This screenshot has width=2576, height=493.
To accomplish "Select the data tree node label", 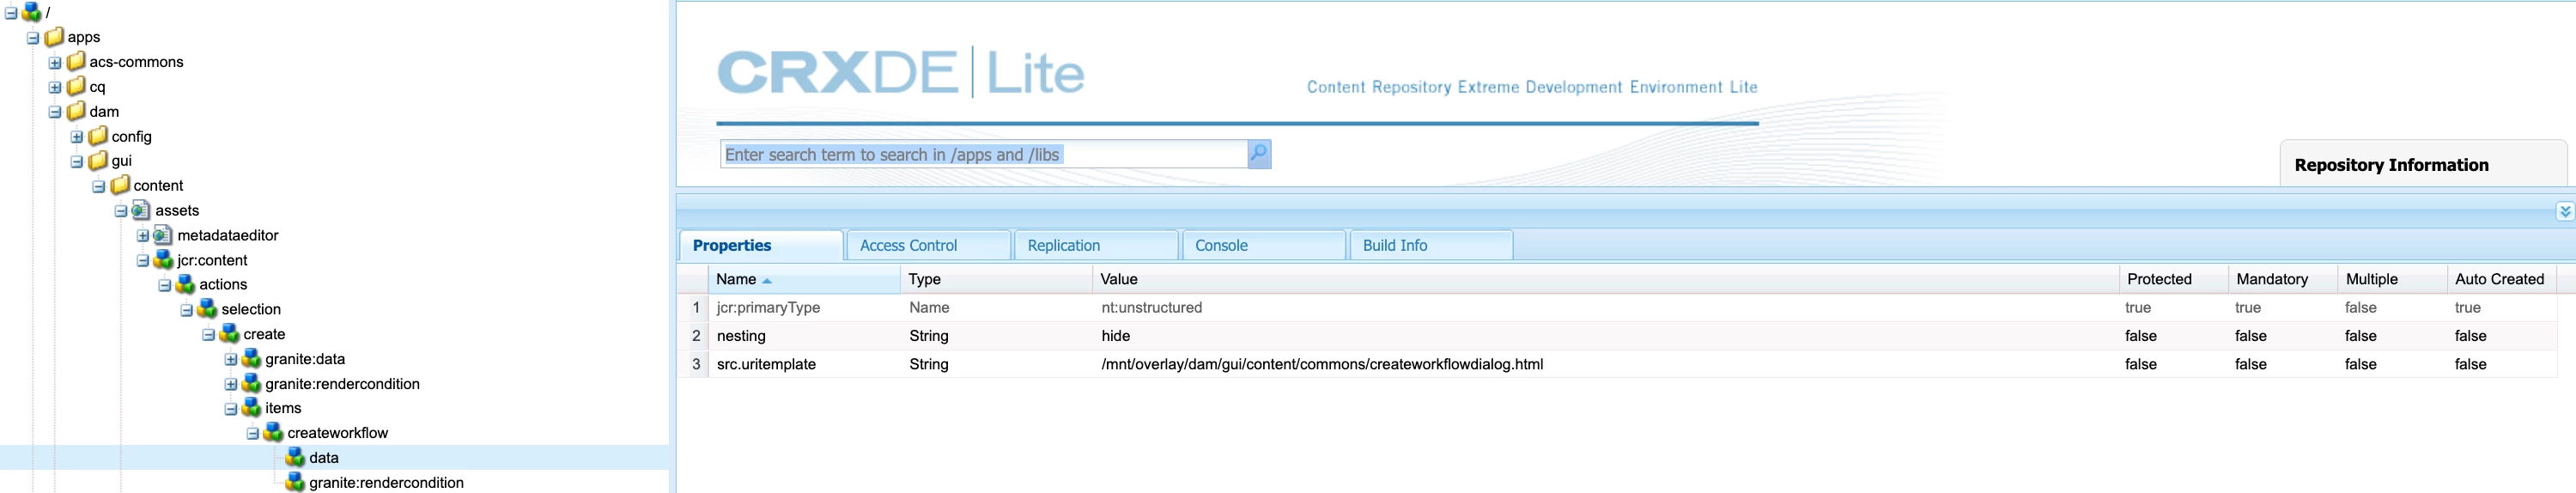I will coord(324,458).
